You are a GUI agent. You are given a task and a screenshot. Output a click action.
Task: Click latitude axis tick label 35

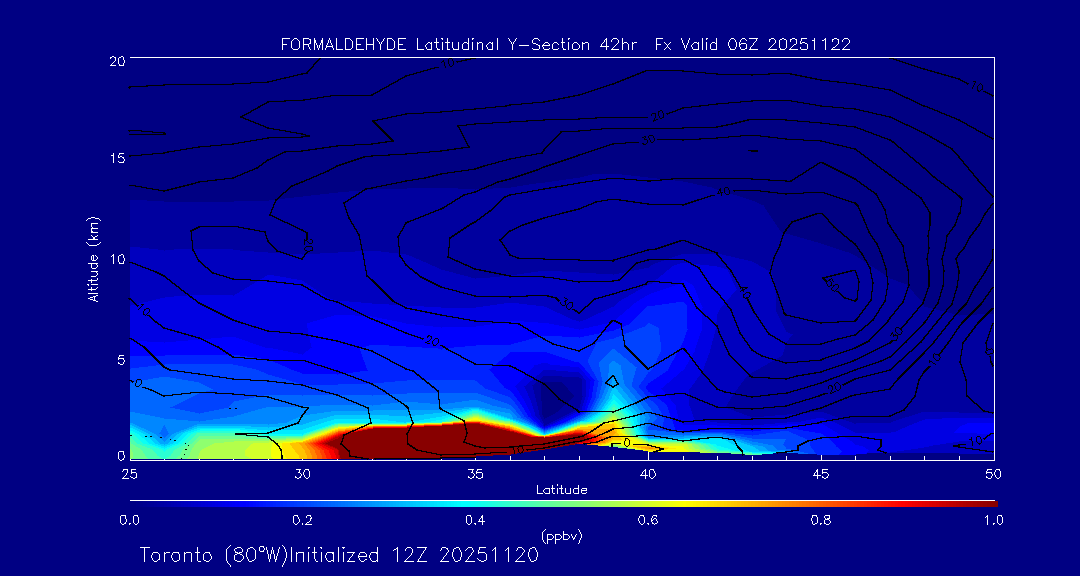point(475,473)
